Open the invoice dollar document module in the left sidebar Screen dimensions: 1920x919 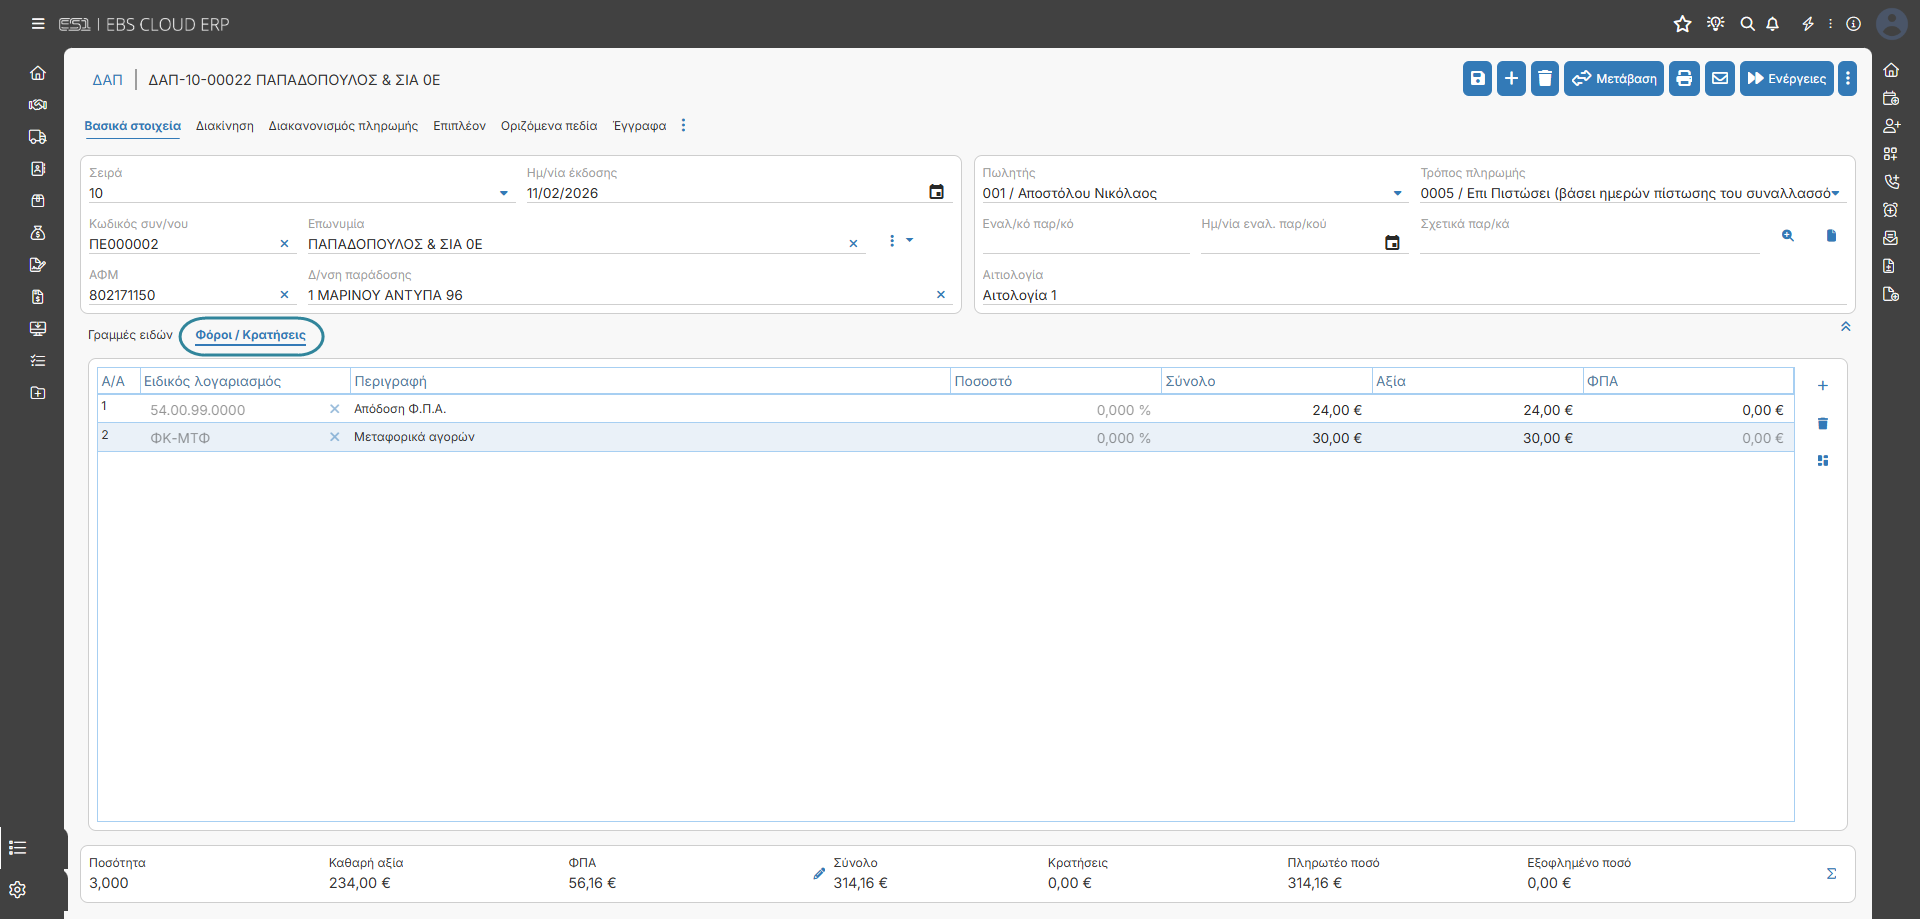click(x=38, y=297)
